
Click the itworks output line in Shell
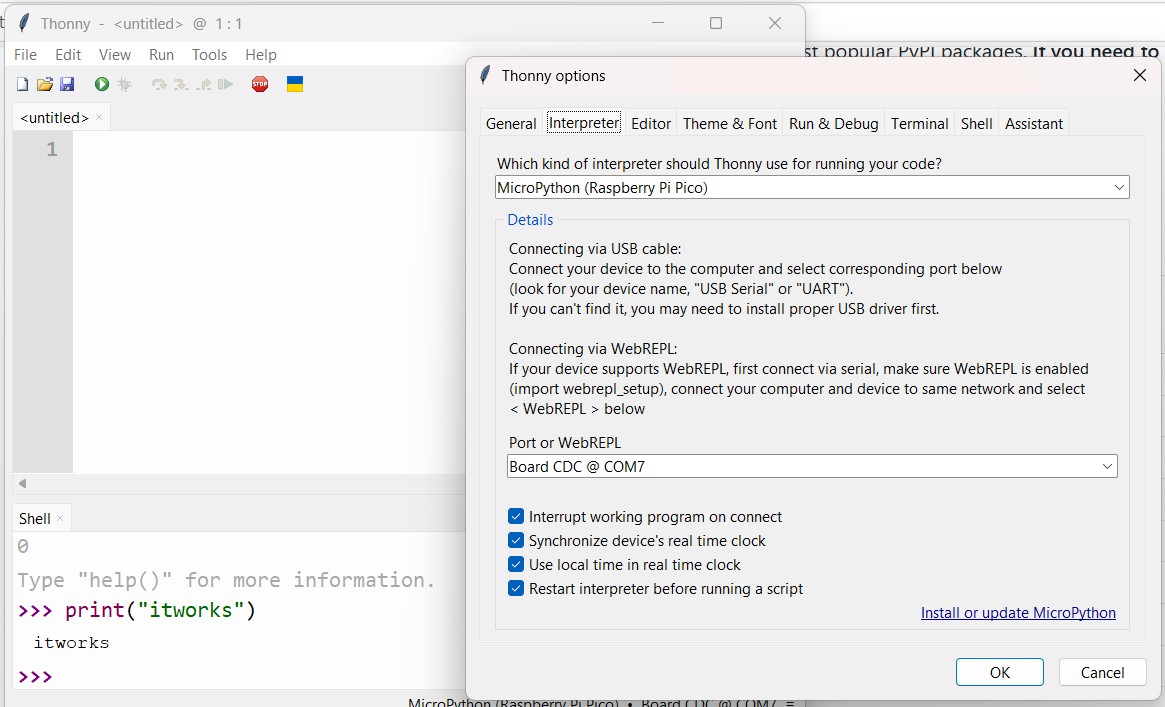click(x=71, y=643)
